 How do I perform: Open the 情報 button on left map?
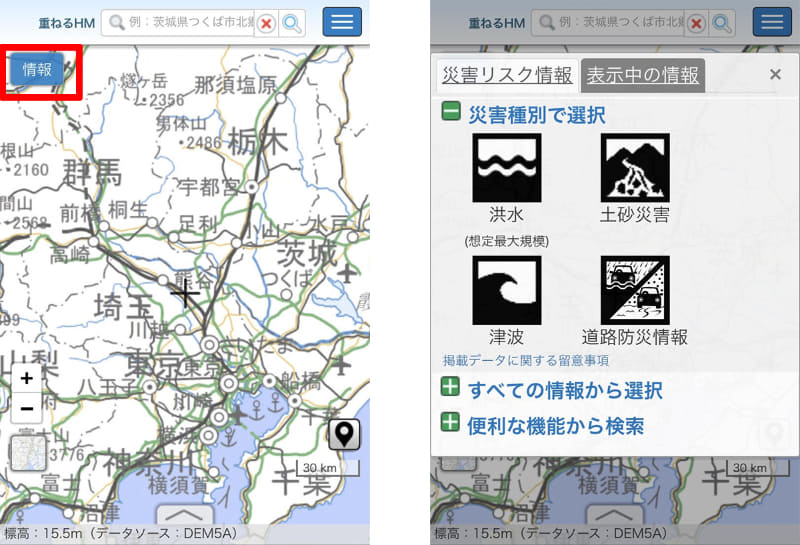(37, 69)
